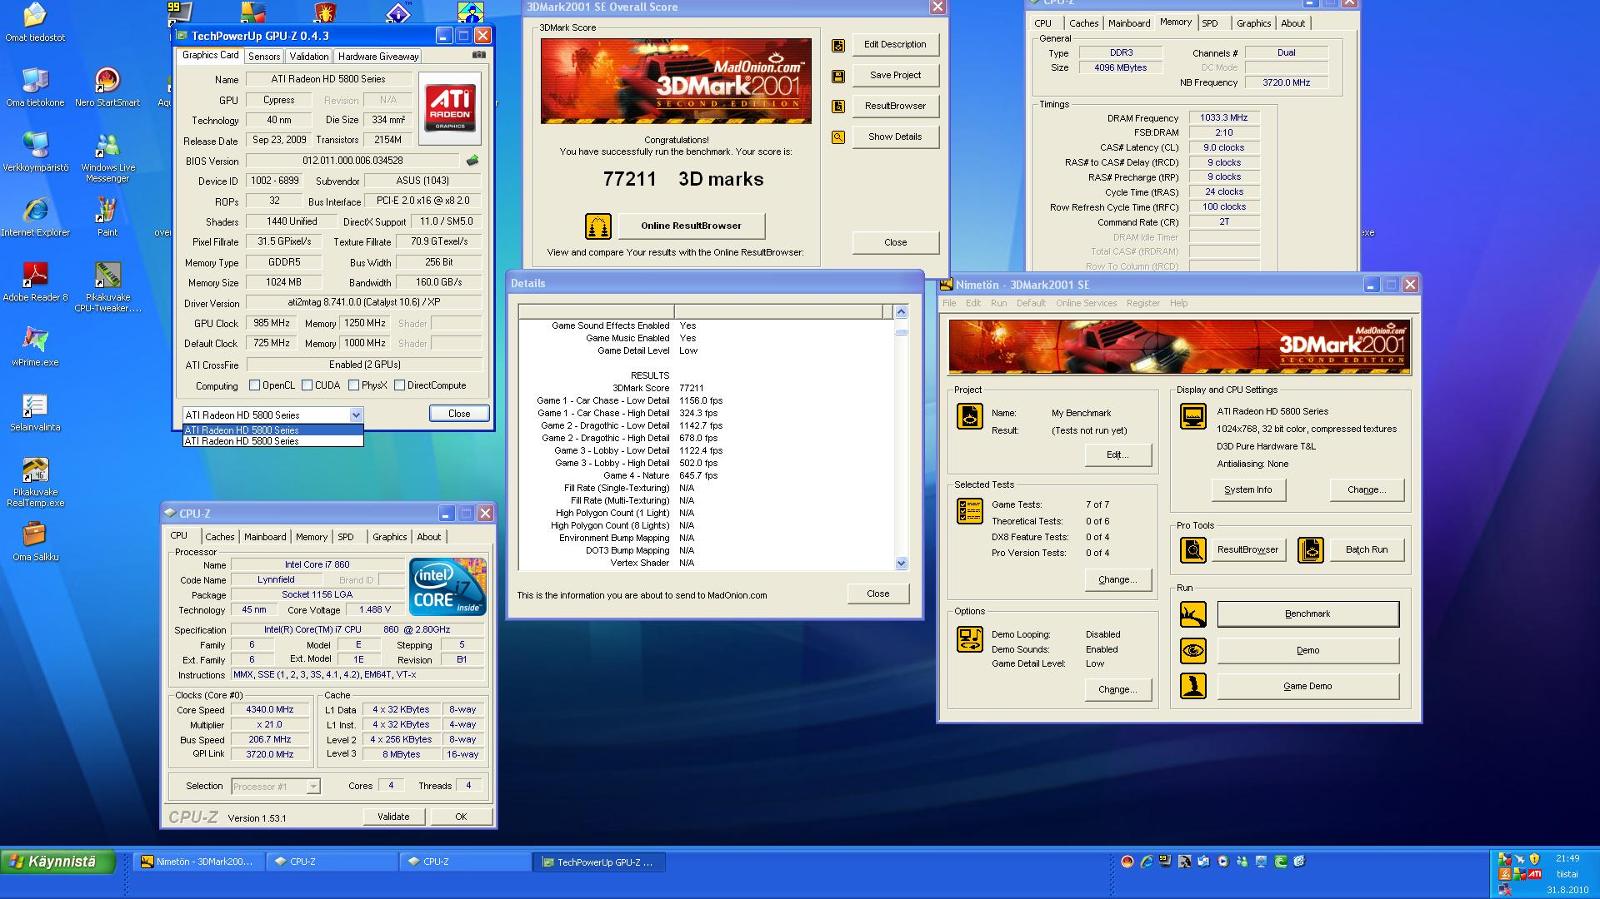
Task: Switch to the Caches tab in lower CPU-Z
Action: [x=220, y=537]
